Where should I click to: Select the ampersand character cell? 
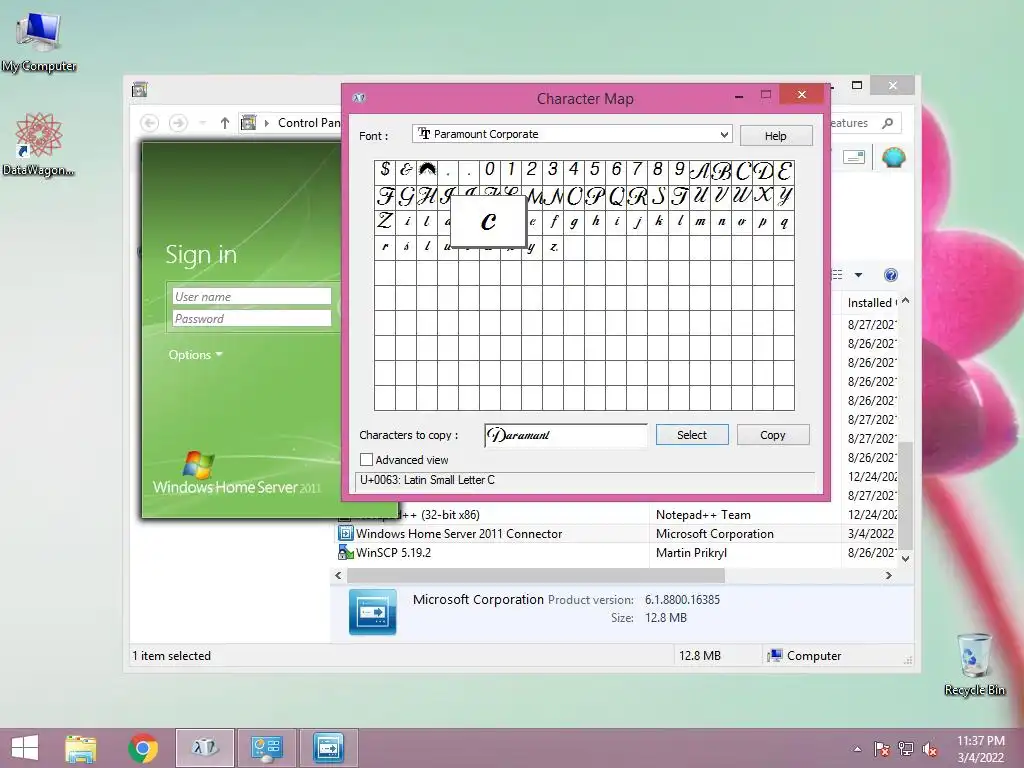(406, 170)
